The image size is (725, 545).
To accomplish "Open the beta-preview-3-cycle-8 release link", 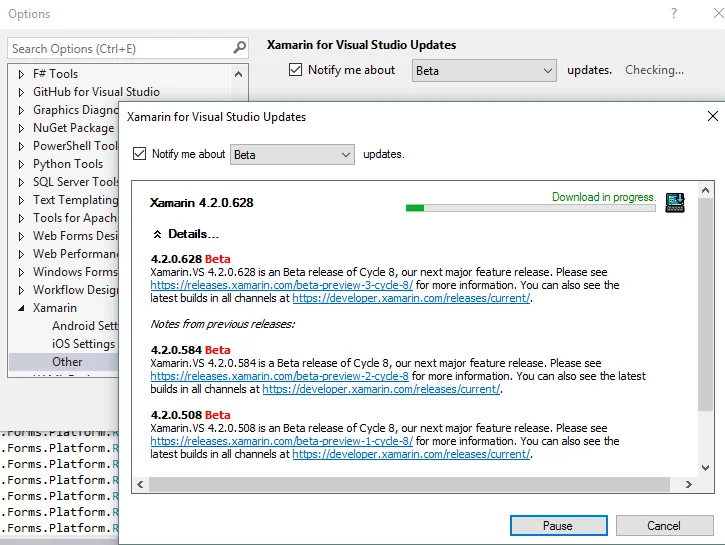I will pyautogui.click(x=282, y=285).
